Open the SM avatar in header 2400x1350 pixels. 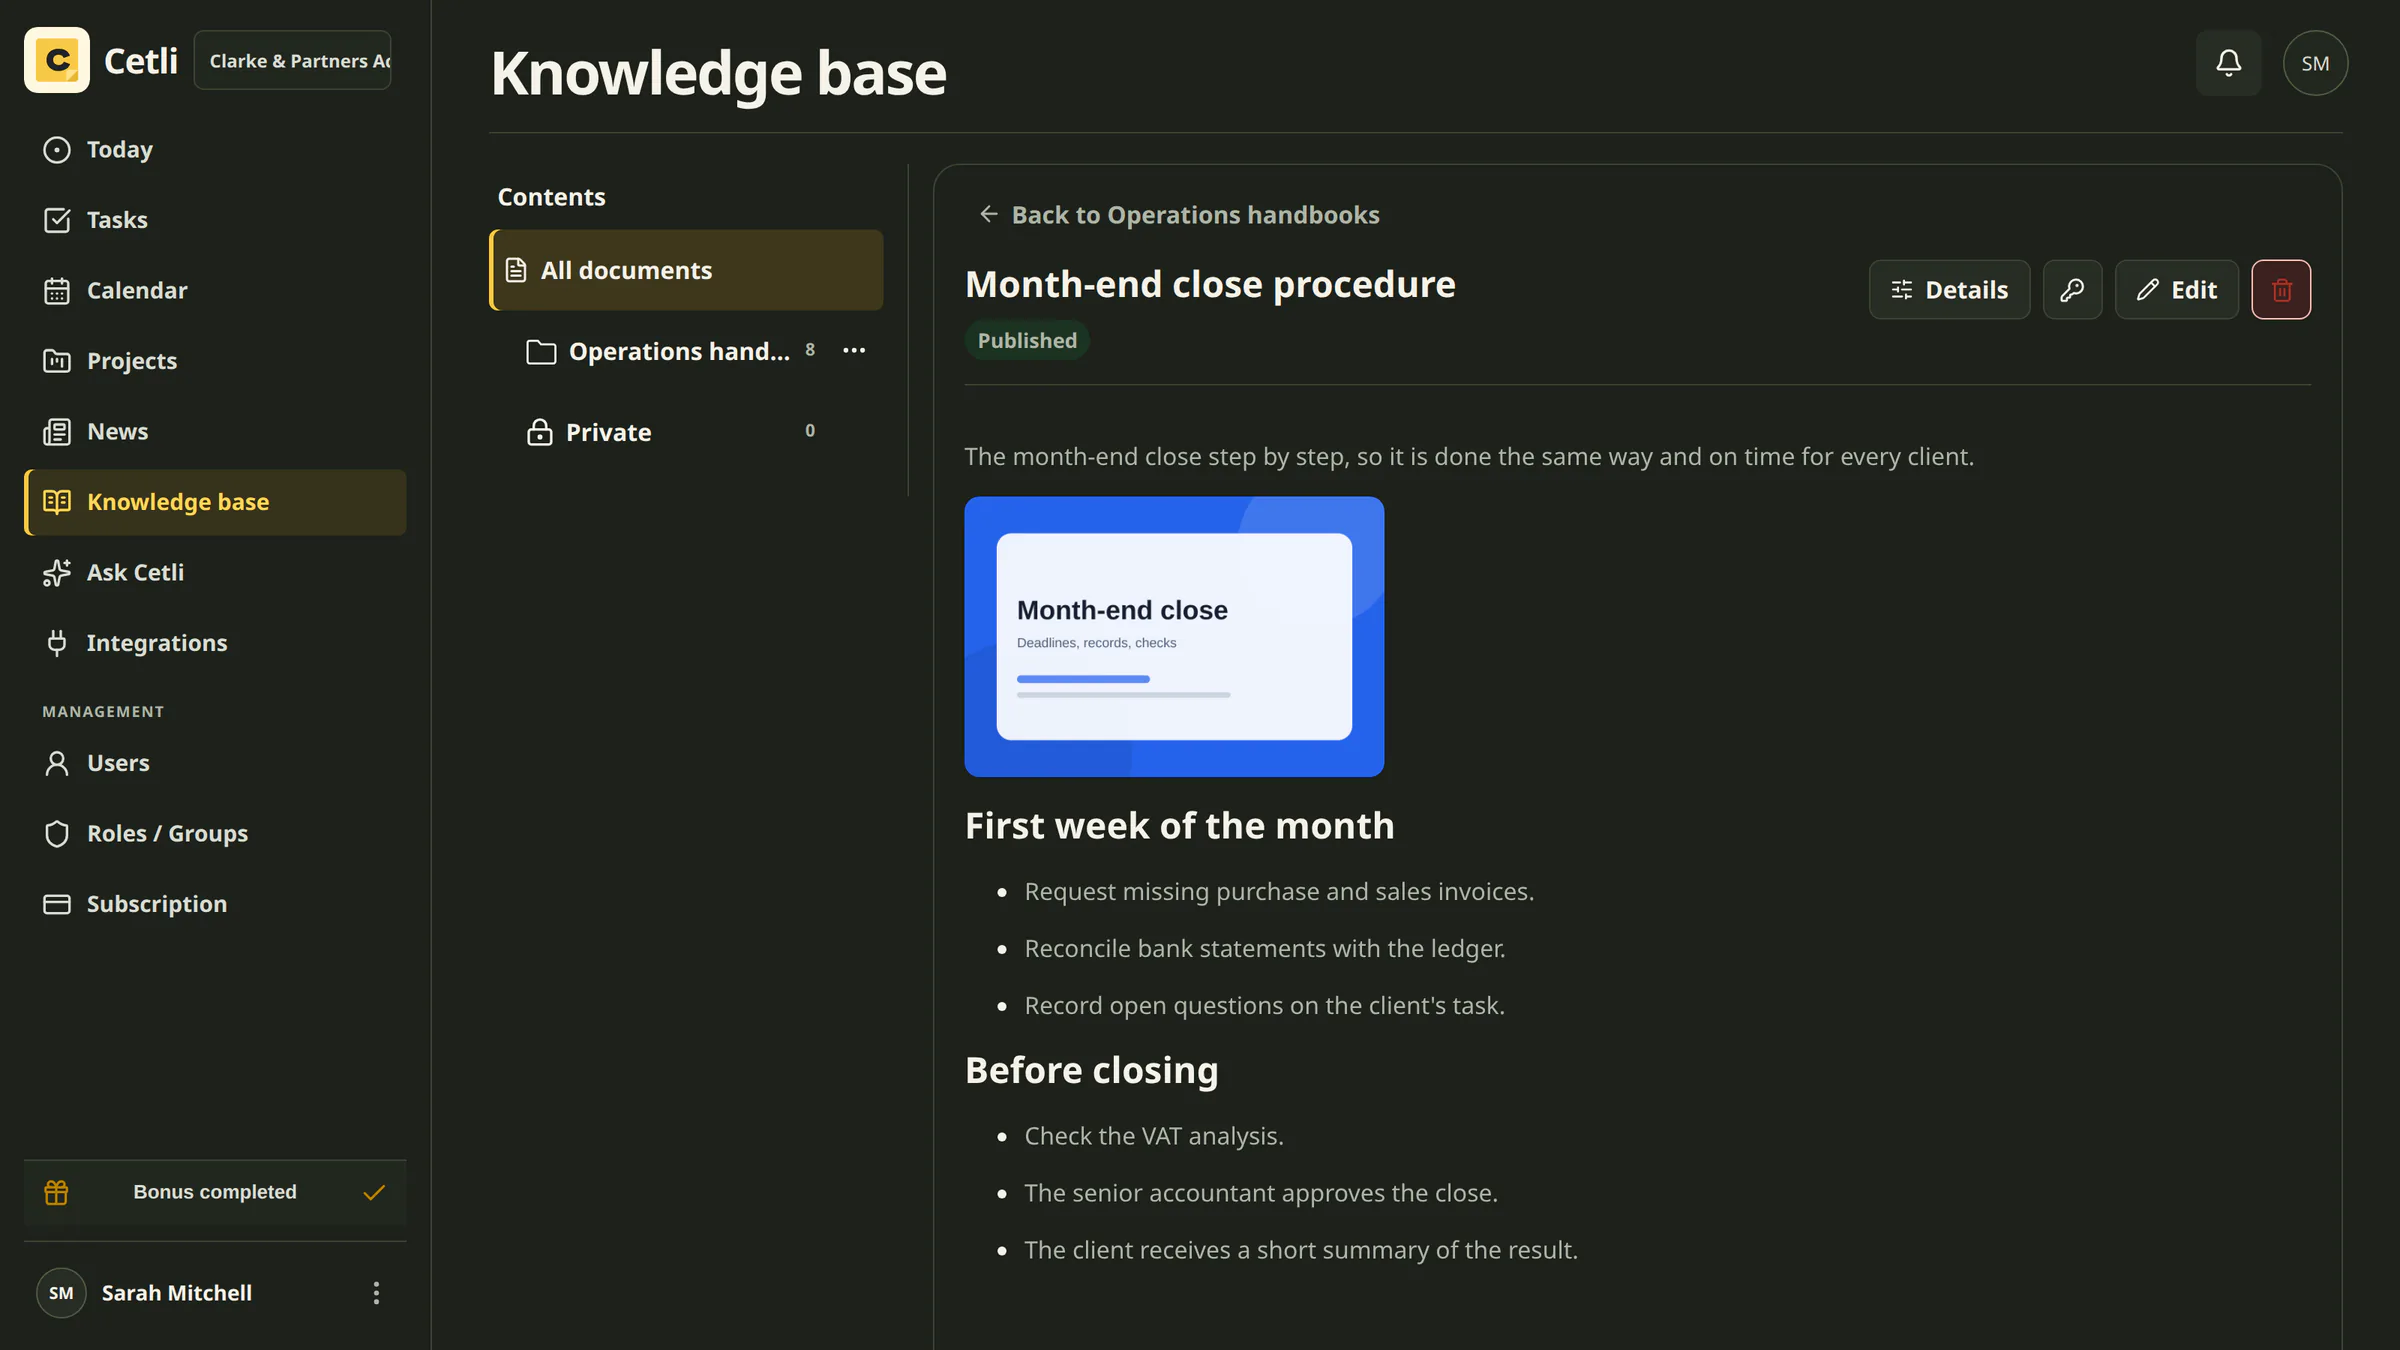click(2314, 63)
